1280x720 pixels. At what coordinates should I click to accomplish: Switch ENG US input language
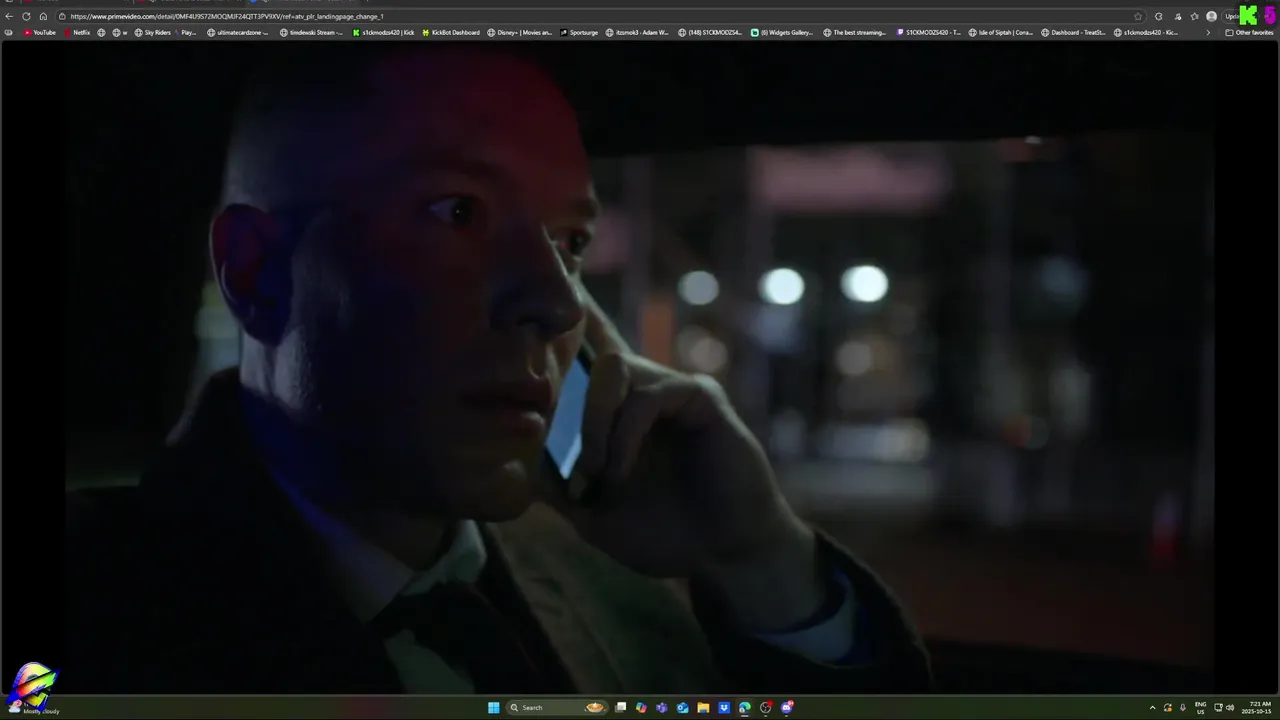point(1201,707)
